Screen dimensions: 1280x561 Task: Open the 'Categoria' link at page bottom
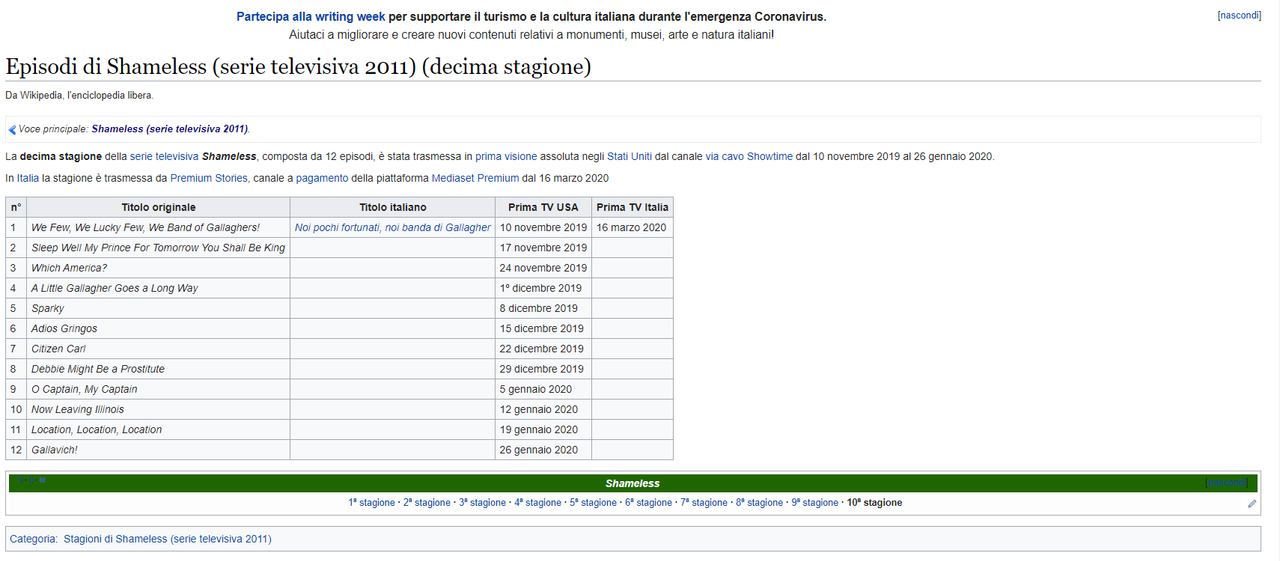point(33,539)
